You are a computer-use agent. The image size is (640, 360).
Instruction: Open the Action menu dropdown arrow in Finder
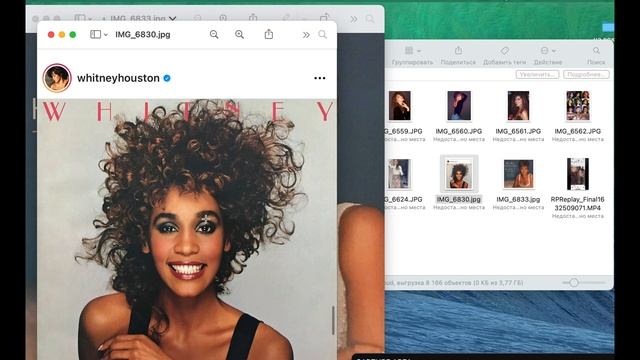(x=554, y=51)
